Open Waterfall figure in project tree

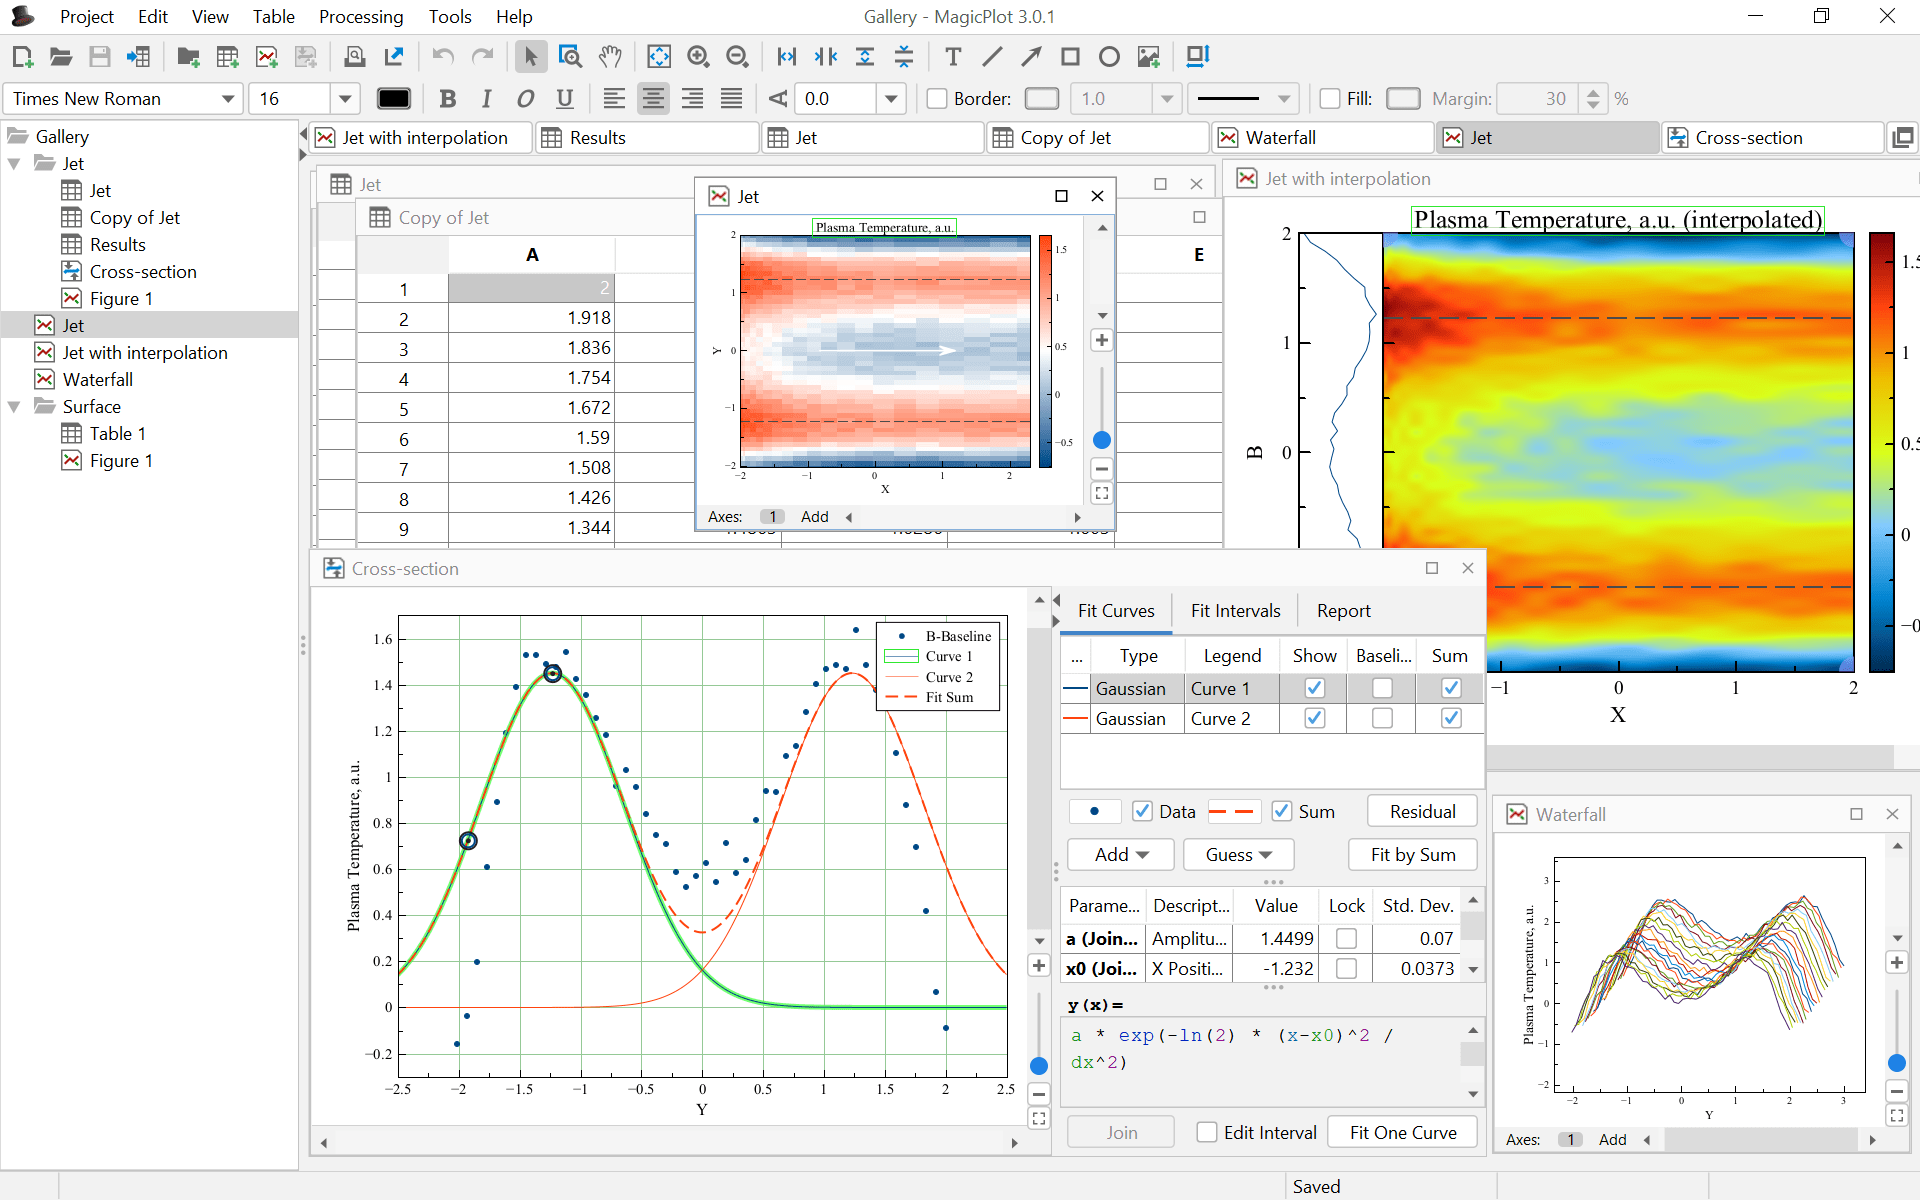pos(97,380)
